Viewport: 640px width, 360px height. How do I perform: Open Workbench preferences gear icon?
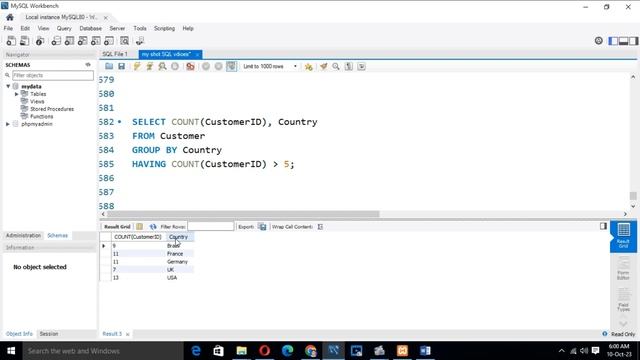click(598, 40)
